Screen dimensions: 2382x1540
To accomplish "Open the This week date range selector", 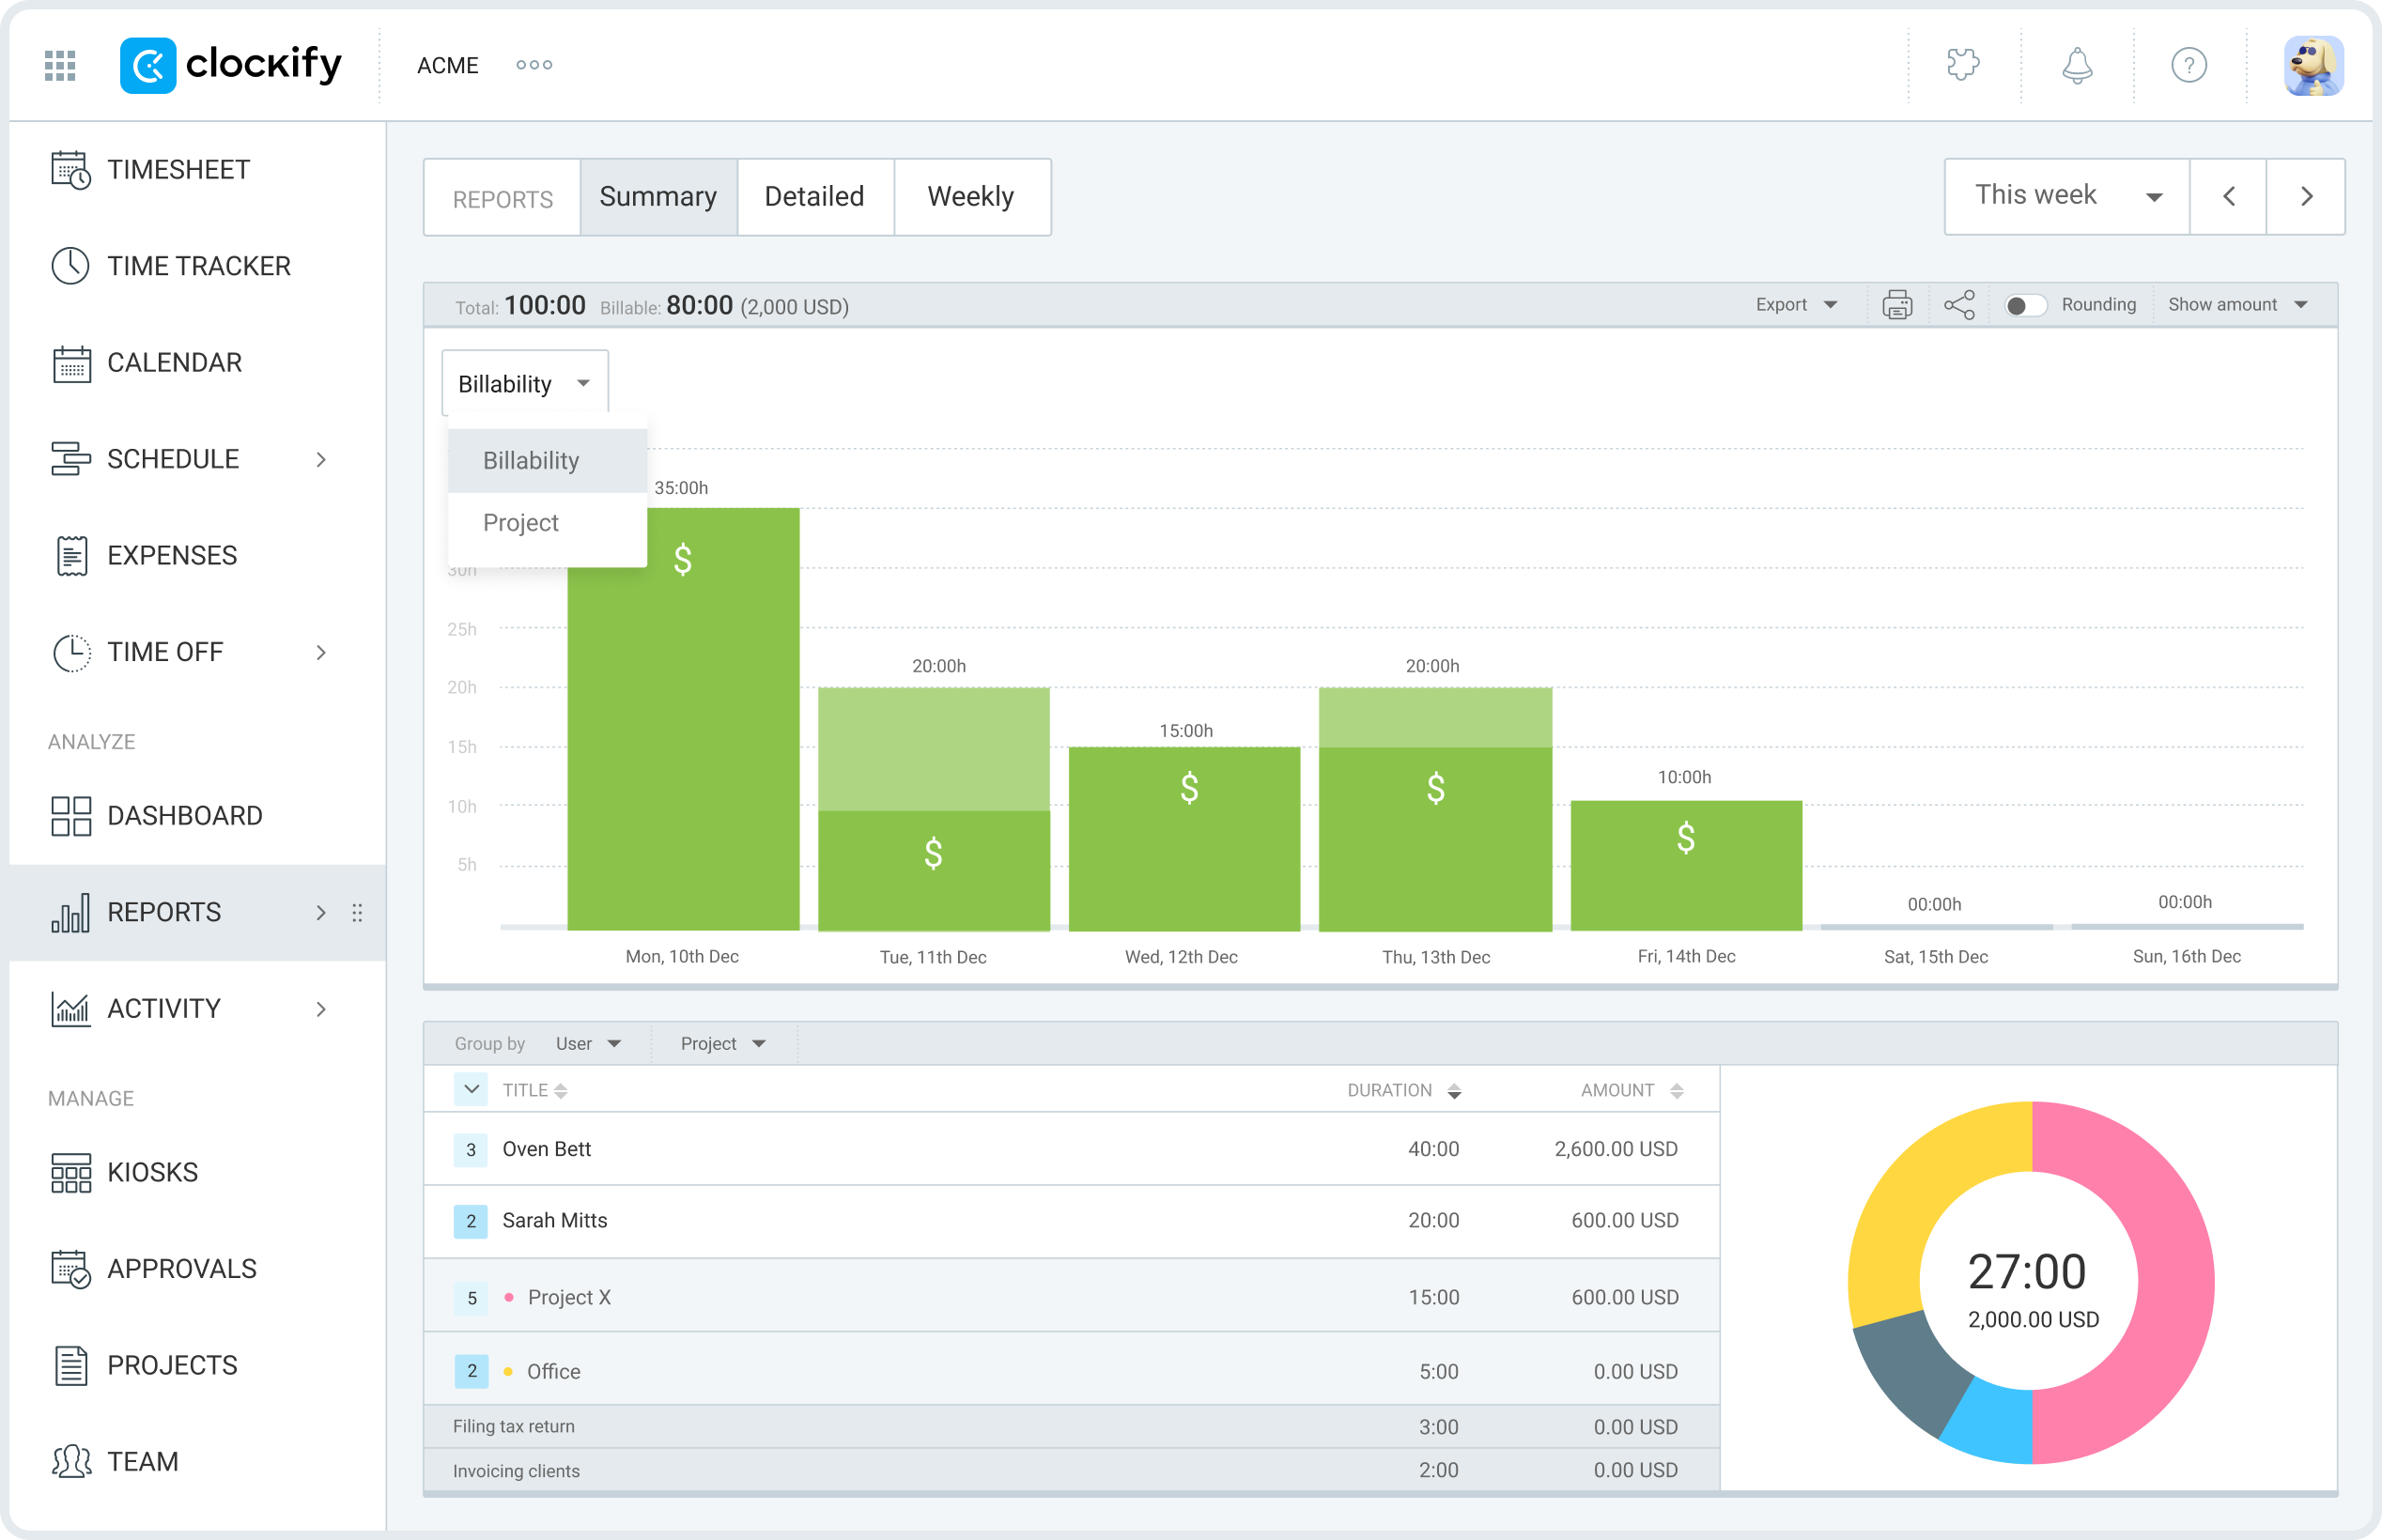I will (2064, 196).
